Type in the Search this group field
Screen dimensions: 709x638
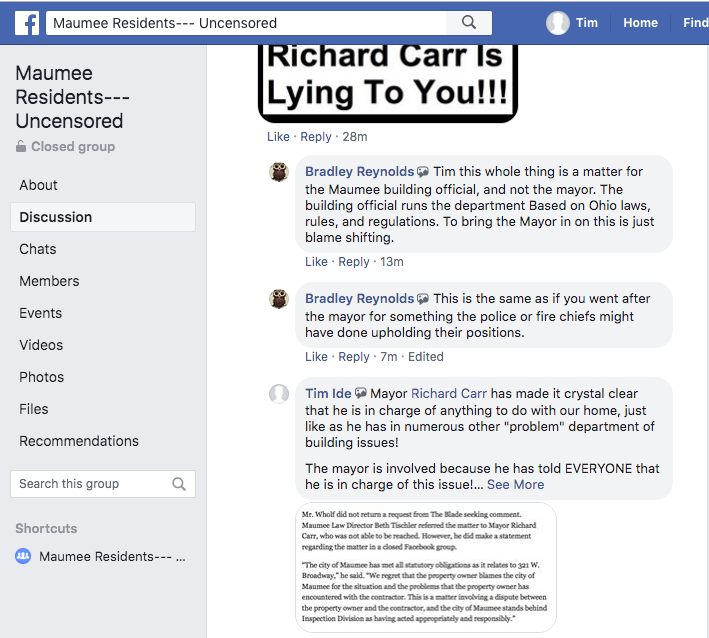click(92, 484)
